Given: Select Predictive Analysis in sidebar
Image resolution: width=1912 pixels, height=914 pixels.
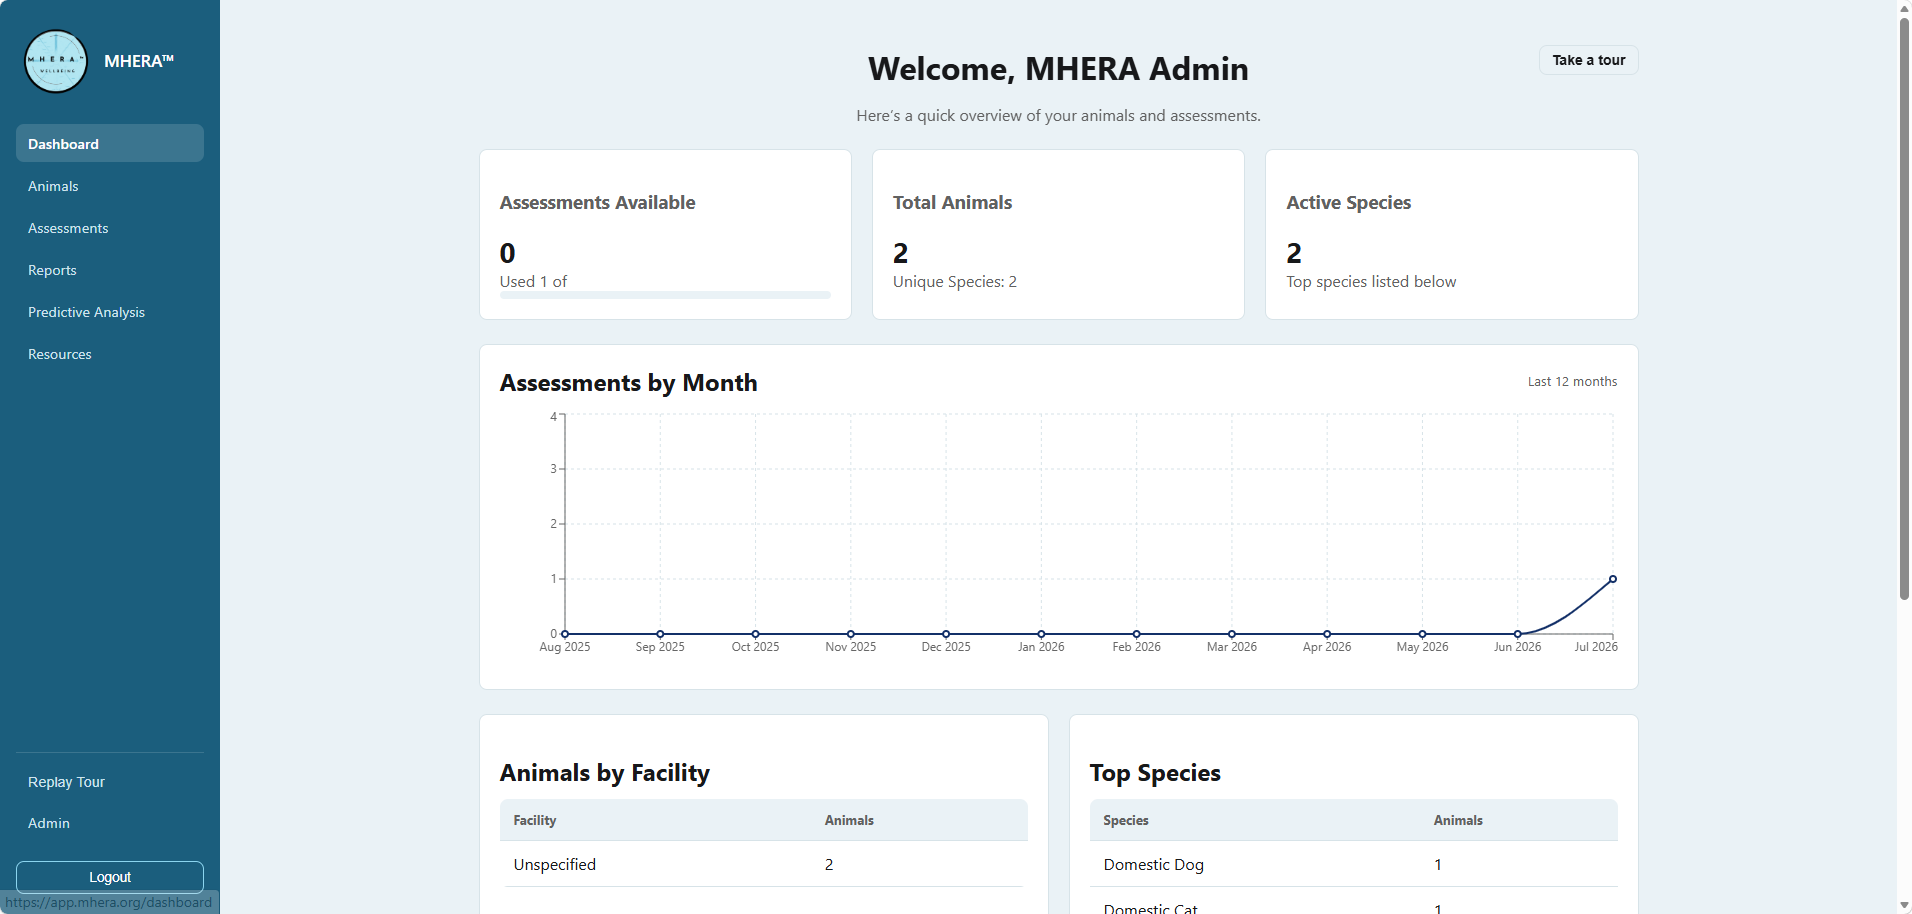Looking at the screenshot, I should (x=110, y=312).
